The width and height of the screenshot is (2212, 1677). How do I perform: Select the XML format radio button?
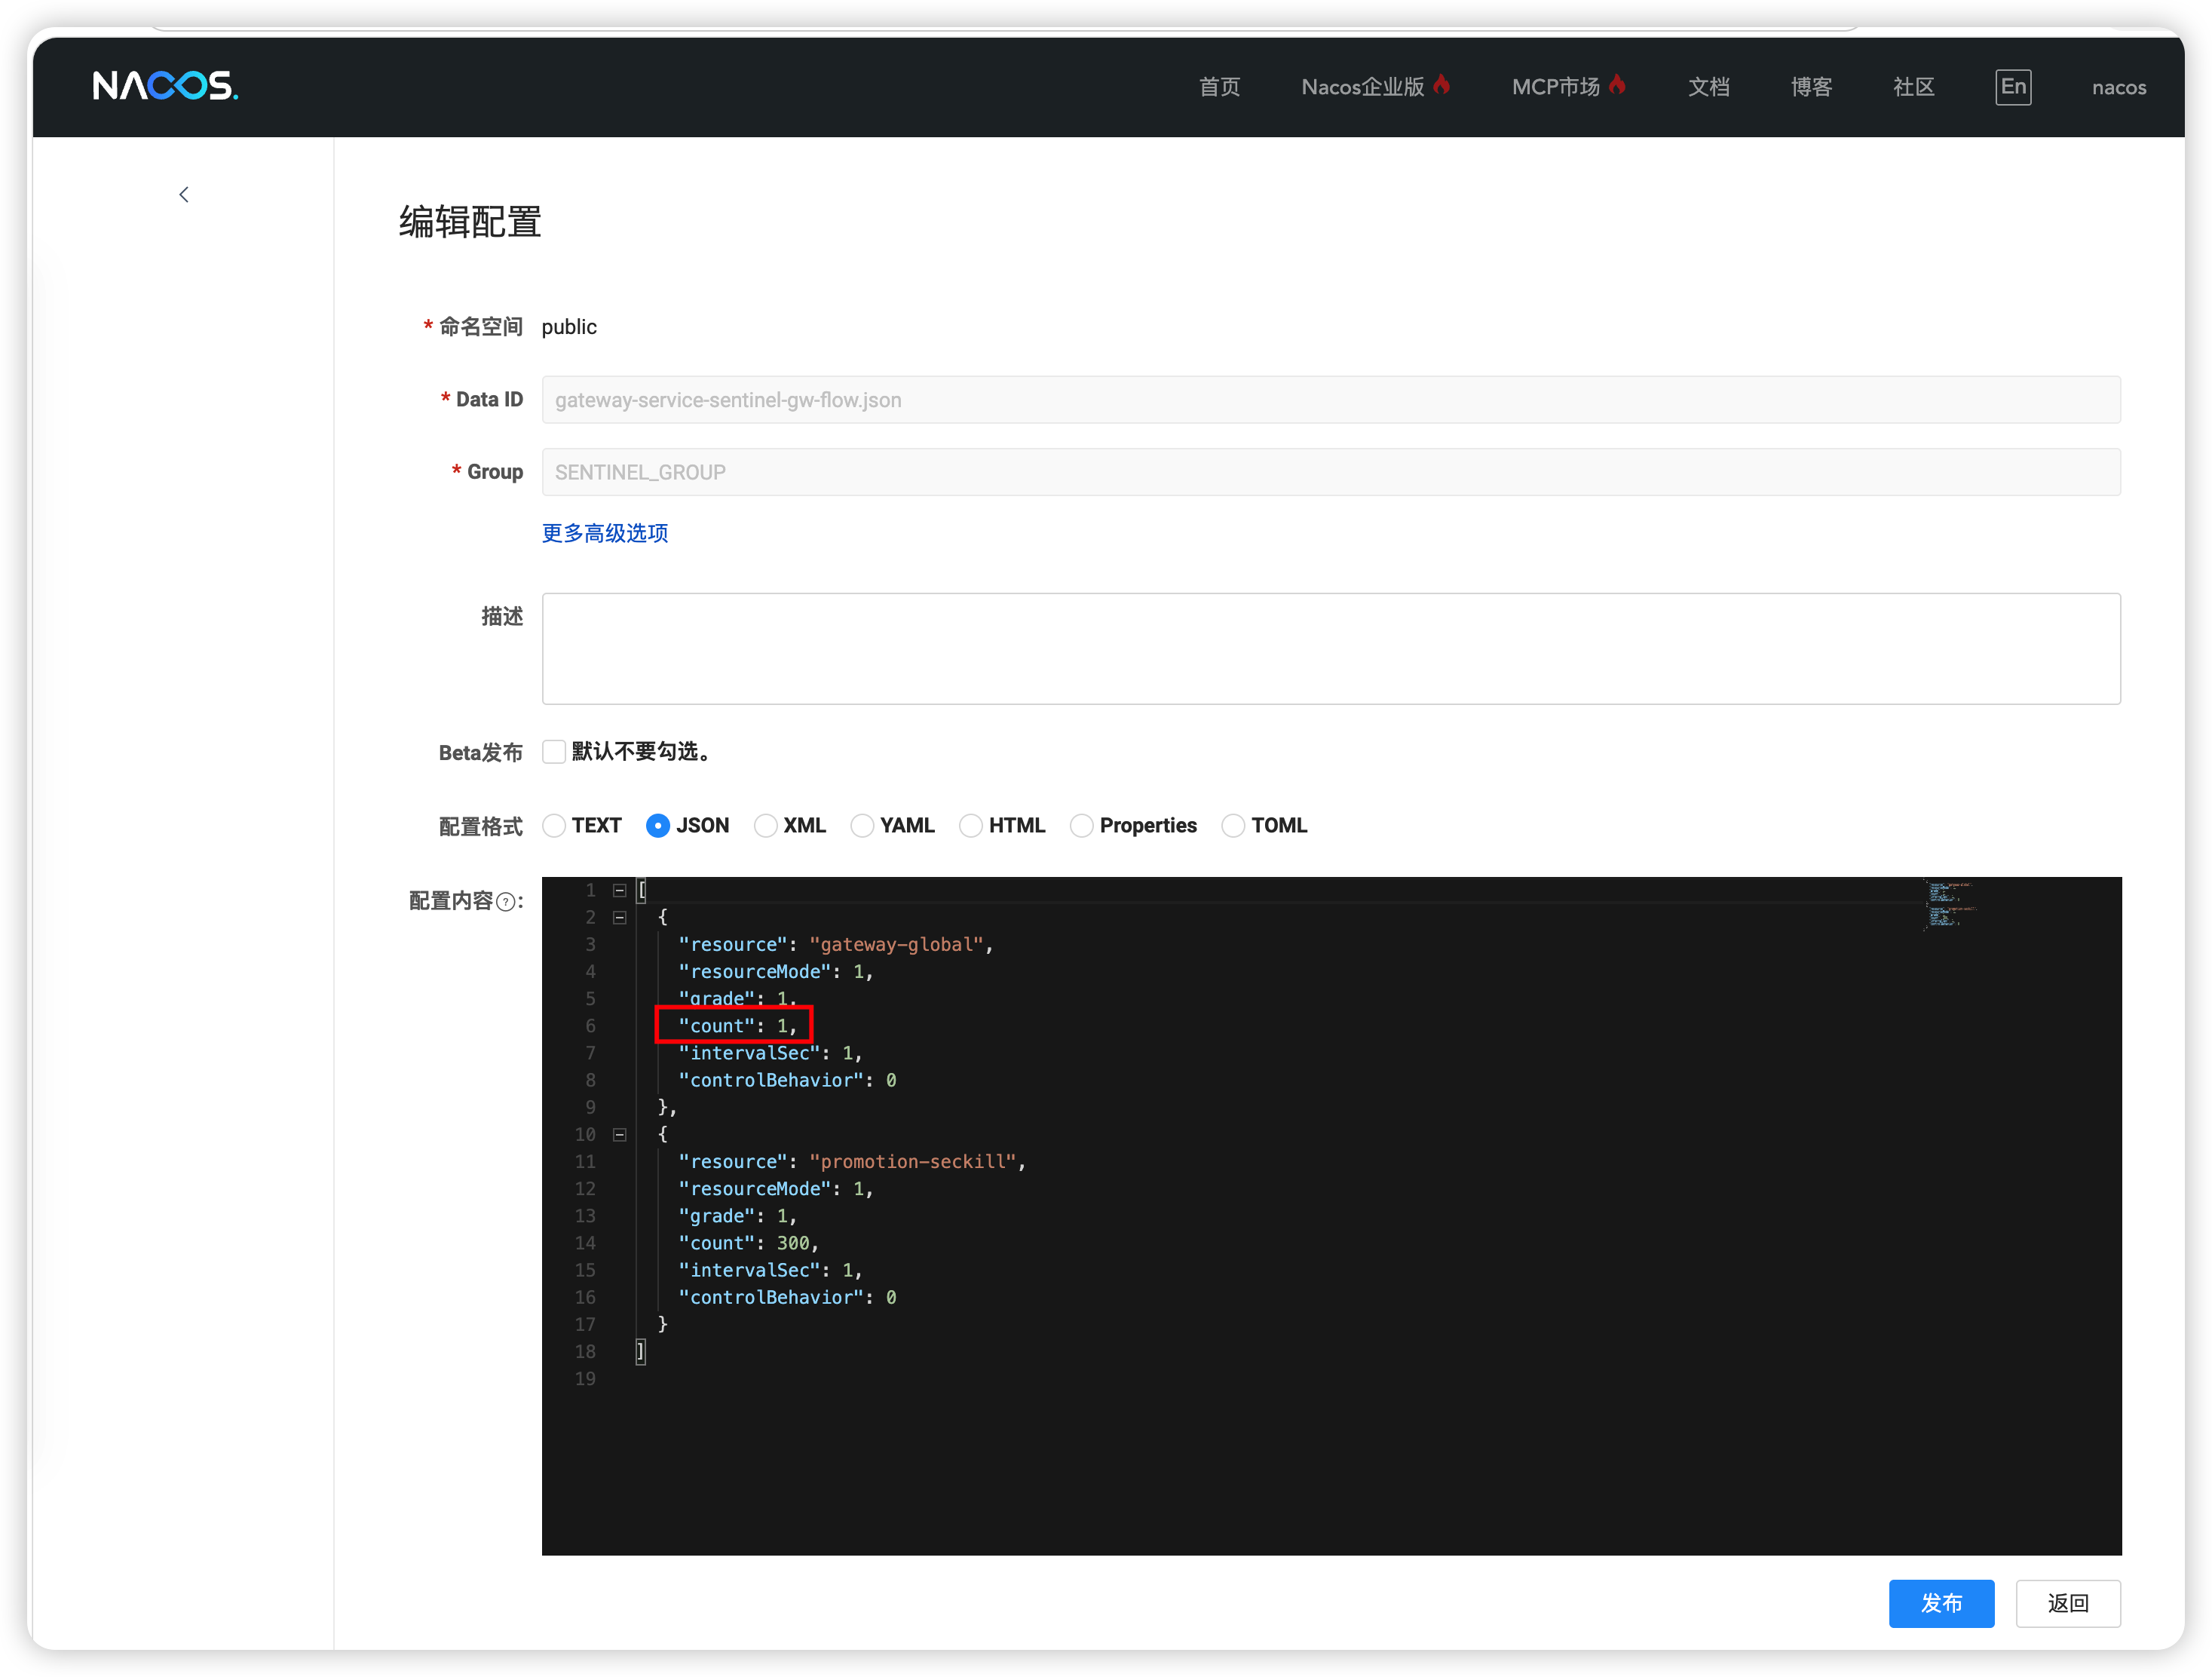coord(766,826)
